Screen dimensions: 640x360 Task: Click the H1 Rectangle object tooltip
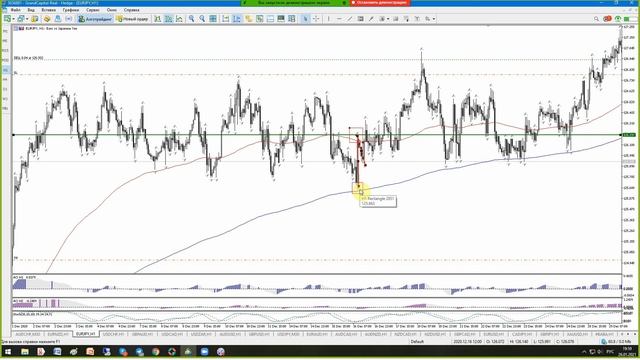pos(378,201)
